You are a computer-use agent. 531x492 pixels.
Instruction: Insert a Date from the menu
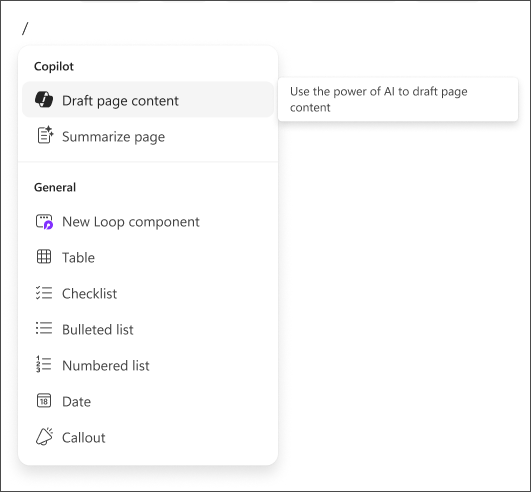[x=148, y=401]
